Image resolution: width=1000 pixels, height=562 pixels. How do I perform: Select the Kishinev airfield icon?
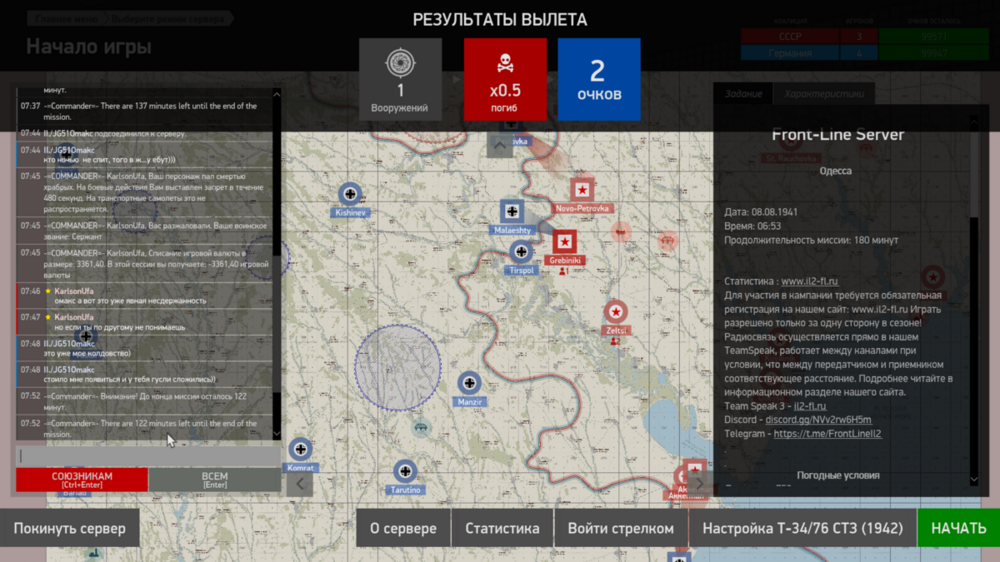[349, 193]
